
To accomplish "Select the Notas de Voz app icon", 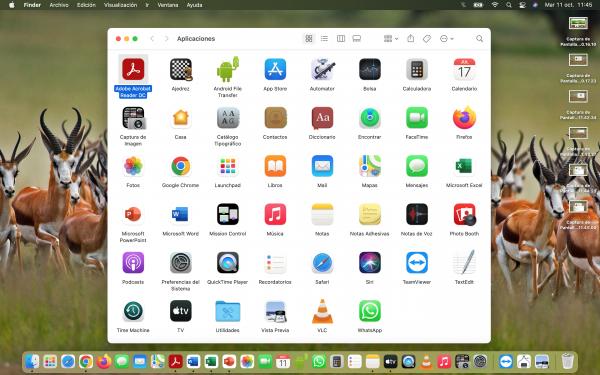I will [x=417, y=215].
